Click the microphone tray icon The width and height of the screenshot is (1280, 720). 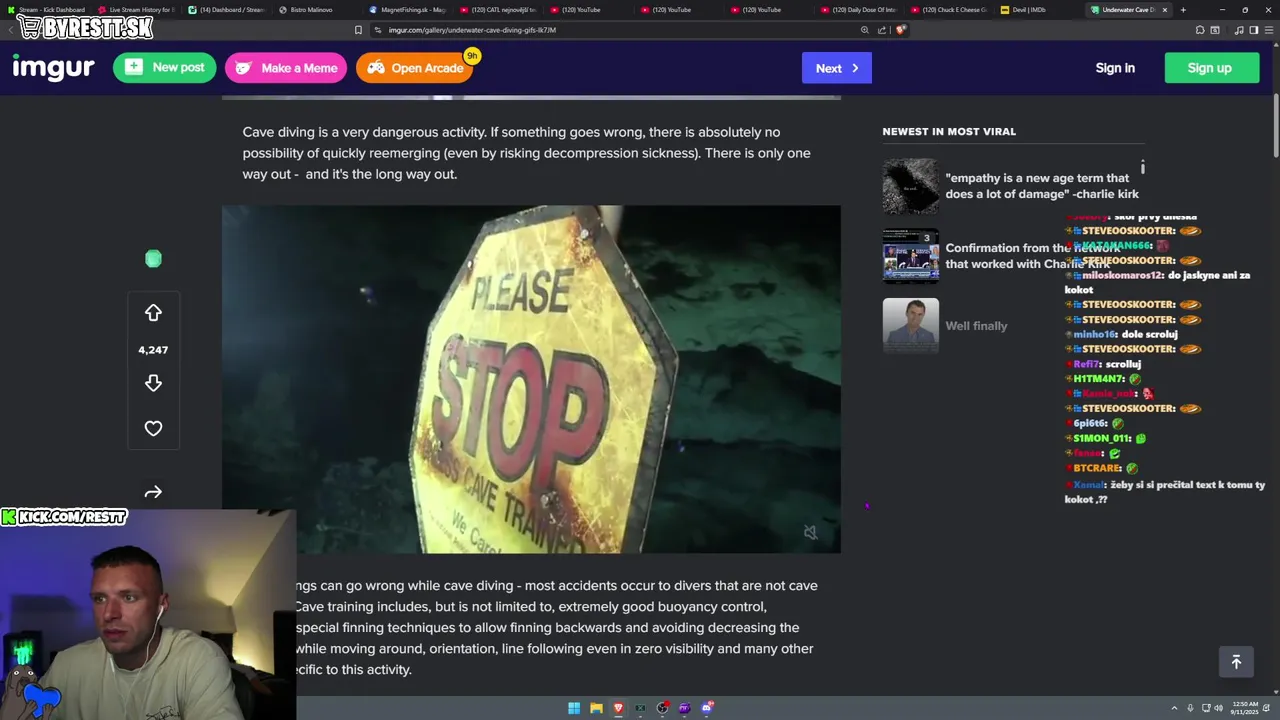(1191, 708)
